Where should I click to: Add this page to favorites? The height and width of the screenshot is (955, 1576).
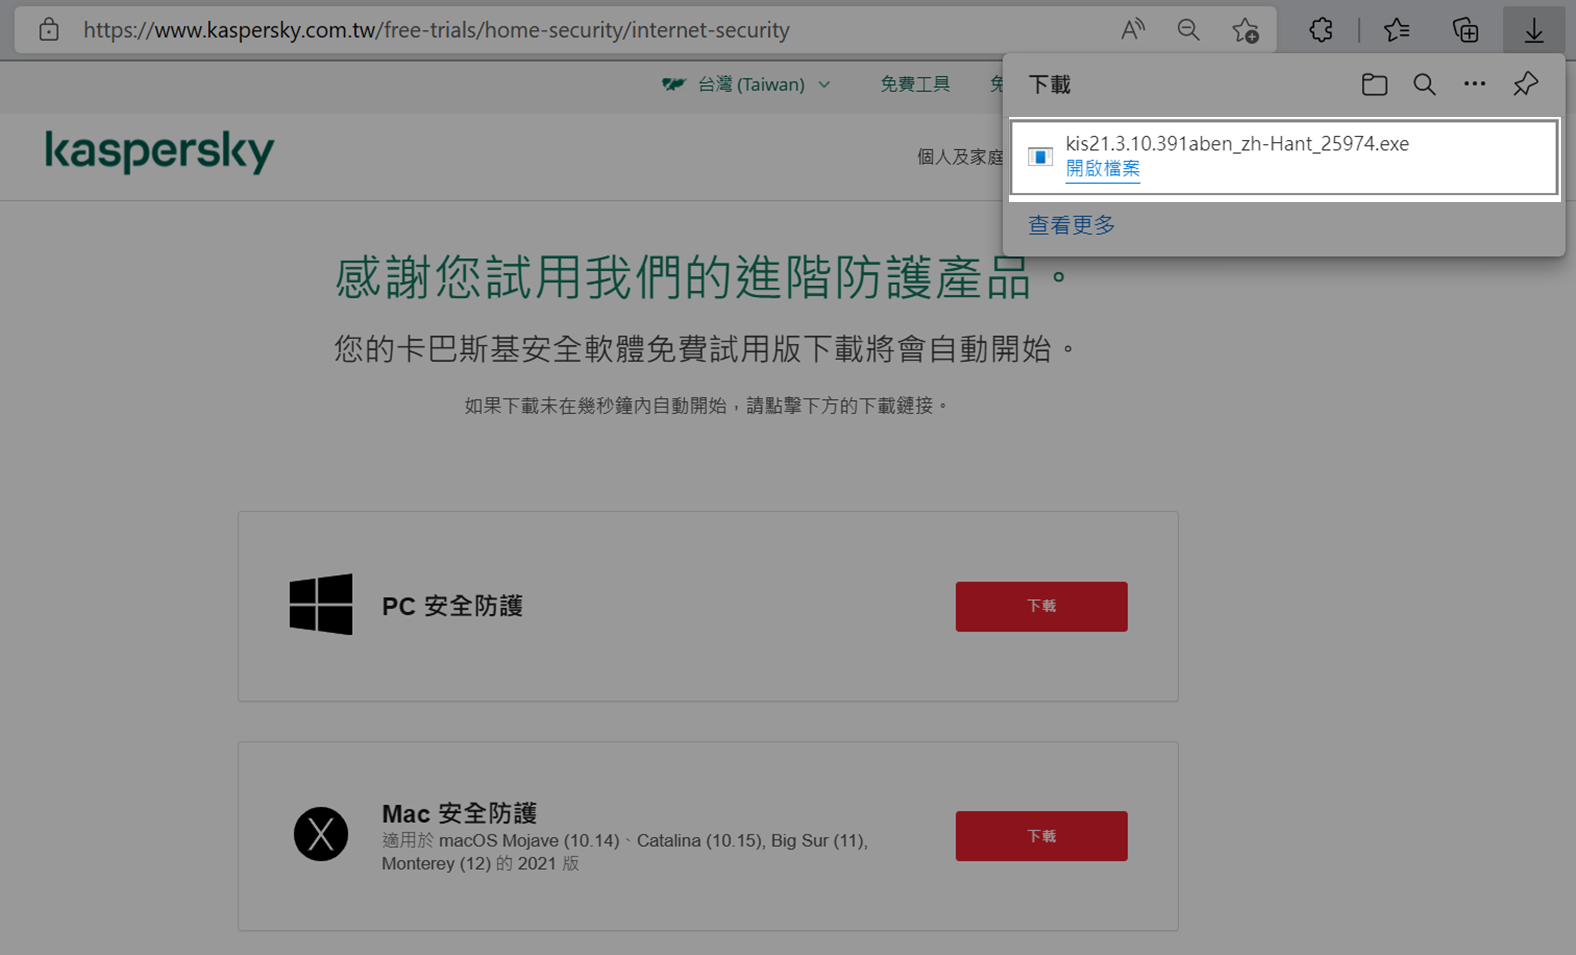[x=1245, y=31]
